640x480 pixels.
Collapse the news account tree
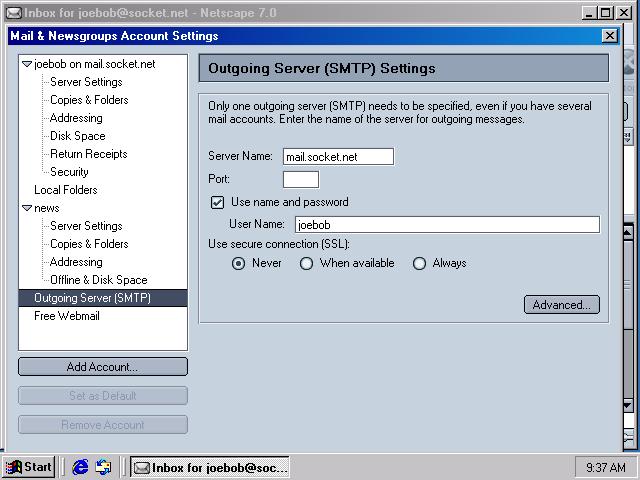coord(27,208)
